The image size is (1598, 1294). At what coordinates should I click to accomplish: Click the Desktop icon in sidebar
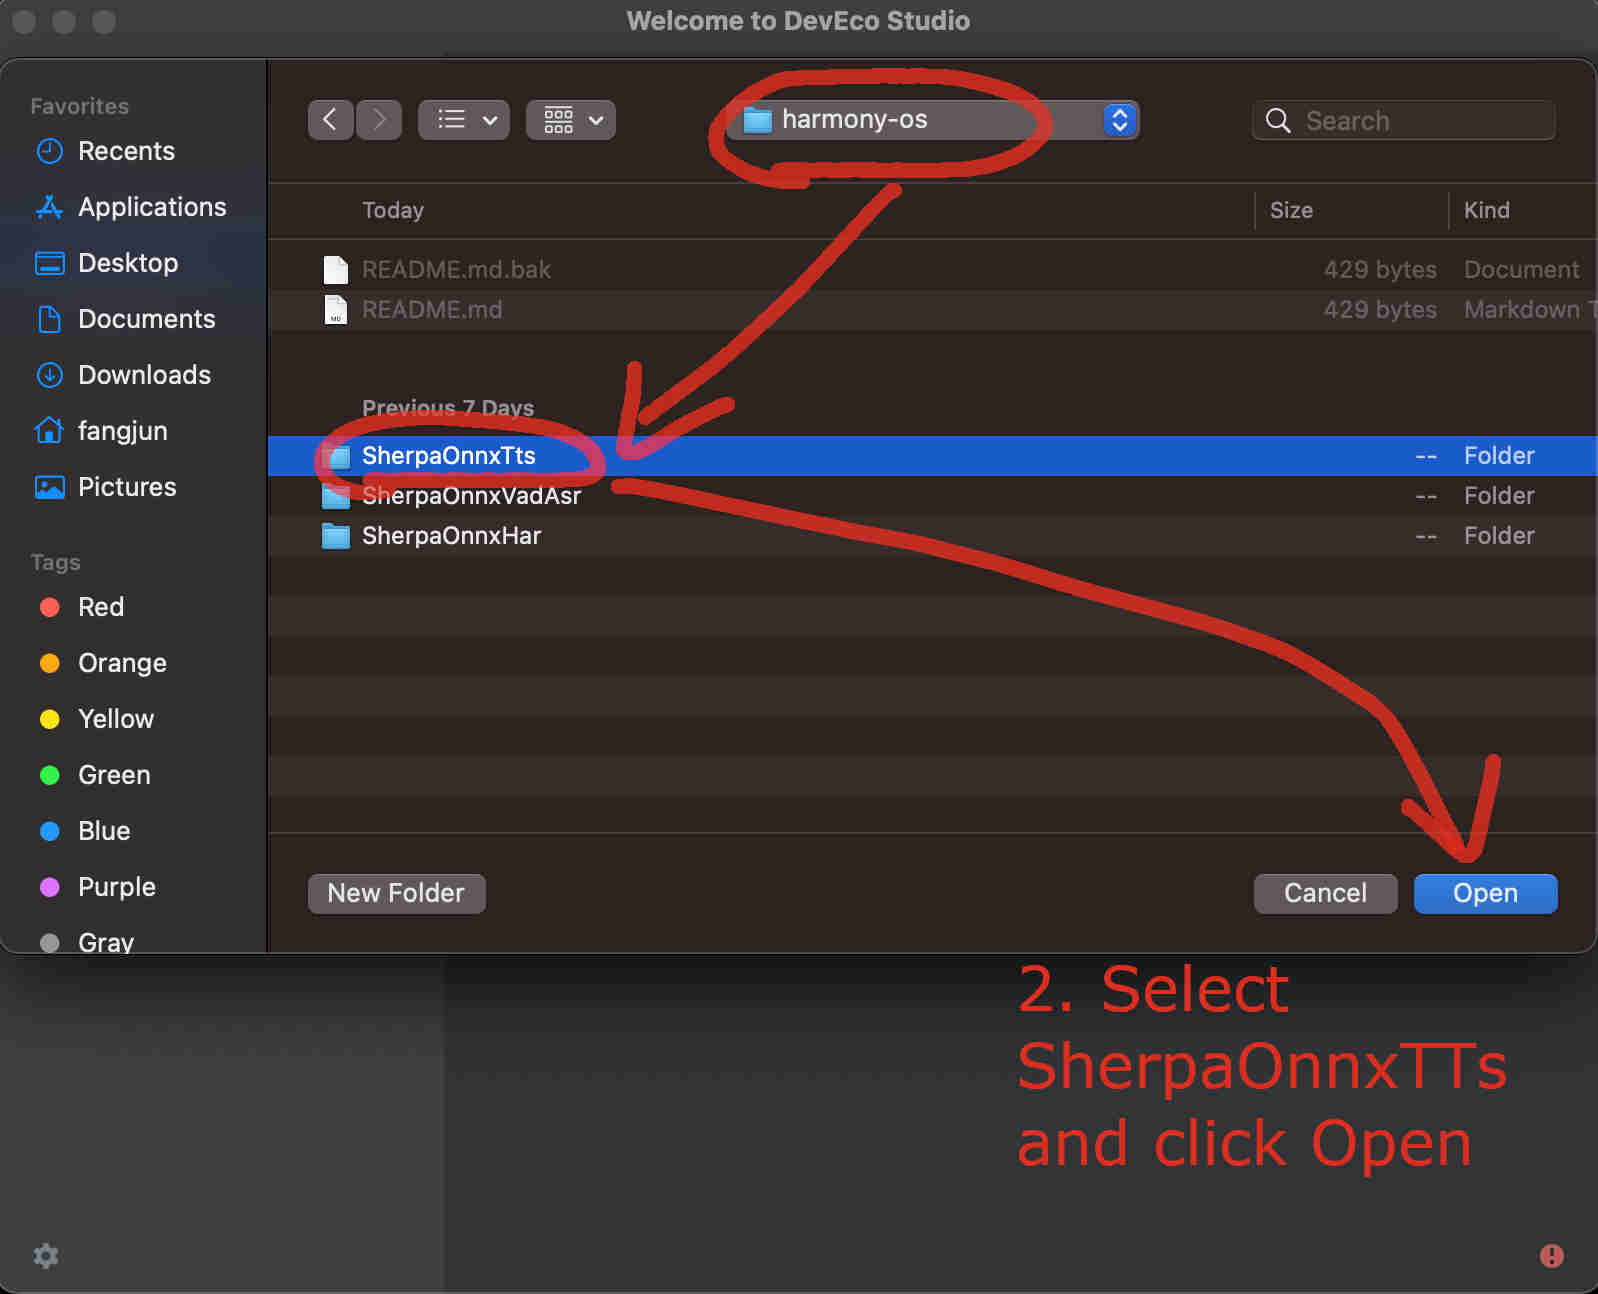tap(49, 263)
